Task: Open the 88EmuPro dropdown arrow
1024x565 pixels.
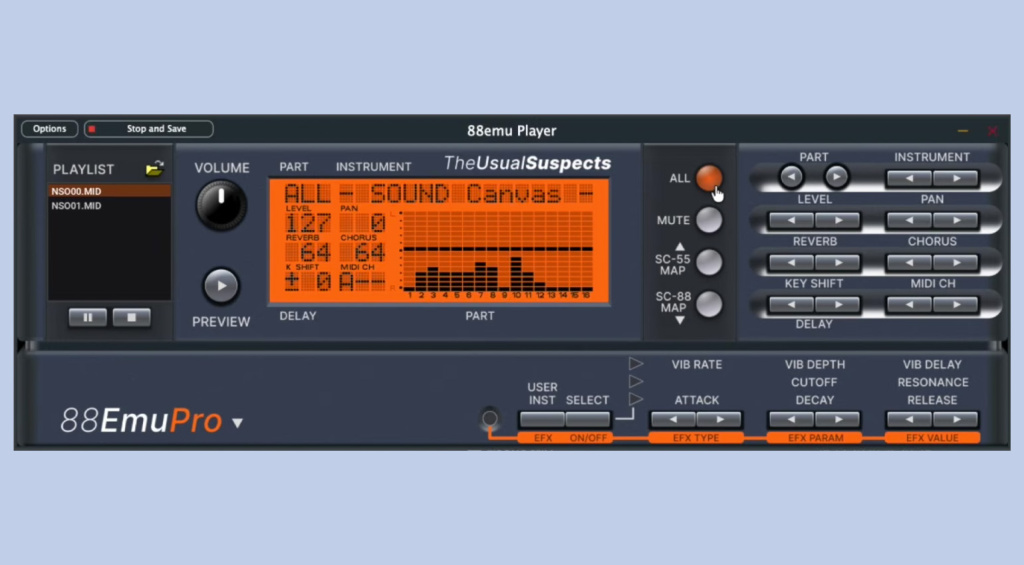Action: click(x=238, y=423)
